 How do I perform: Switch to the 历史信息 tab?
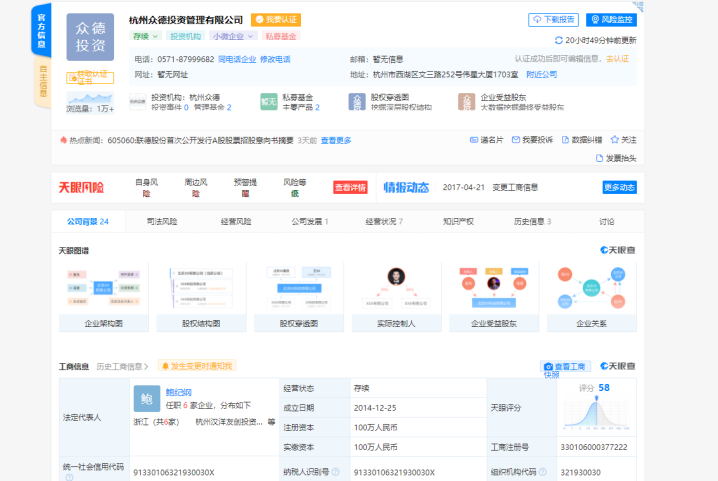[x=533, y=222]
